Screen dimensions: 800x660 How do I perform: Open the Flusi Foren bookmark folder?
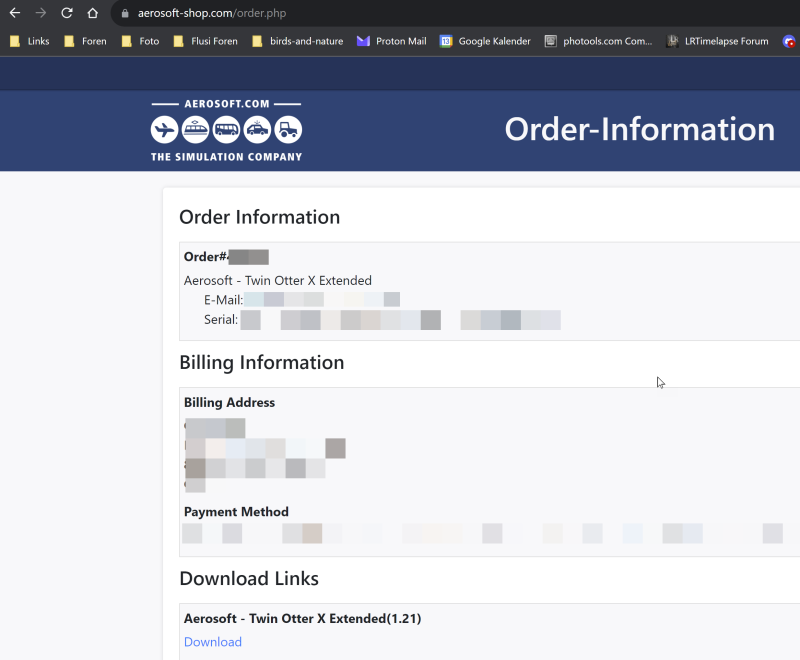(206, 41)
